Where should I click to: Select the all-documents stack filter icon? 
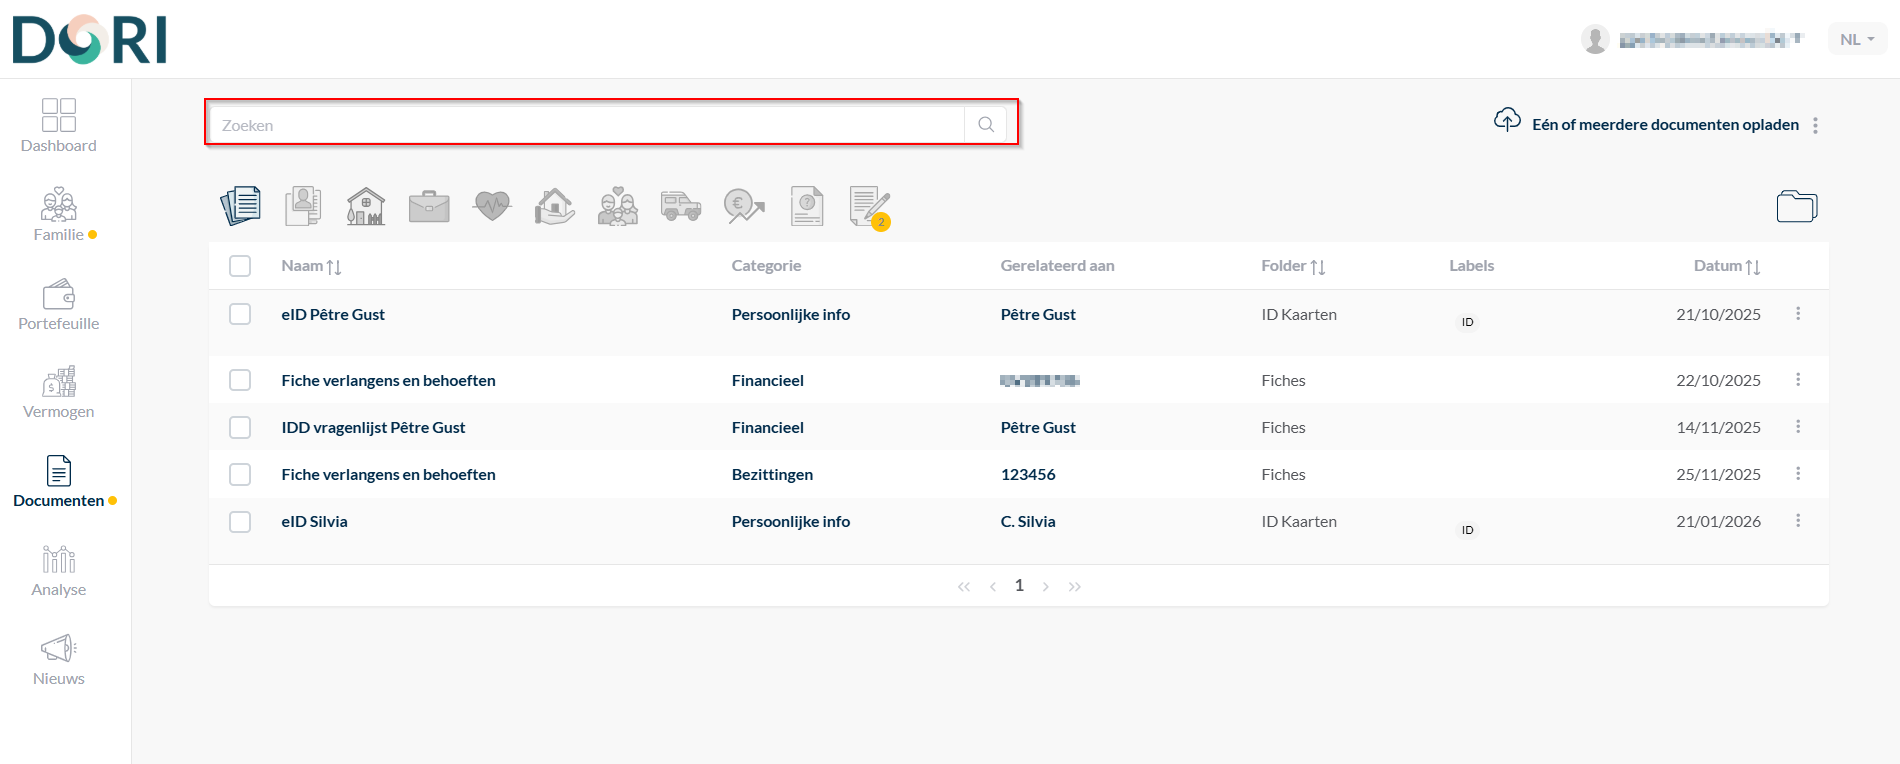pos(241,206)
